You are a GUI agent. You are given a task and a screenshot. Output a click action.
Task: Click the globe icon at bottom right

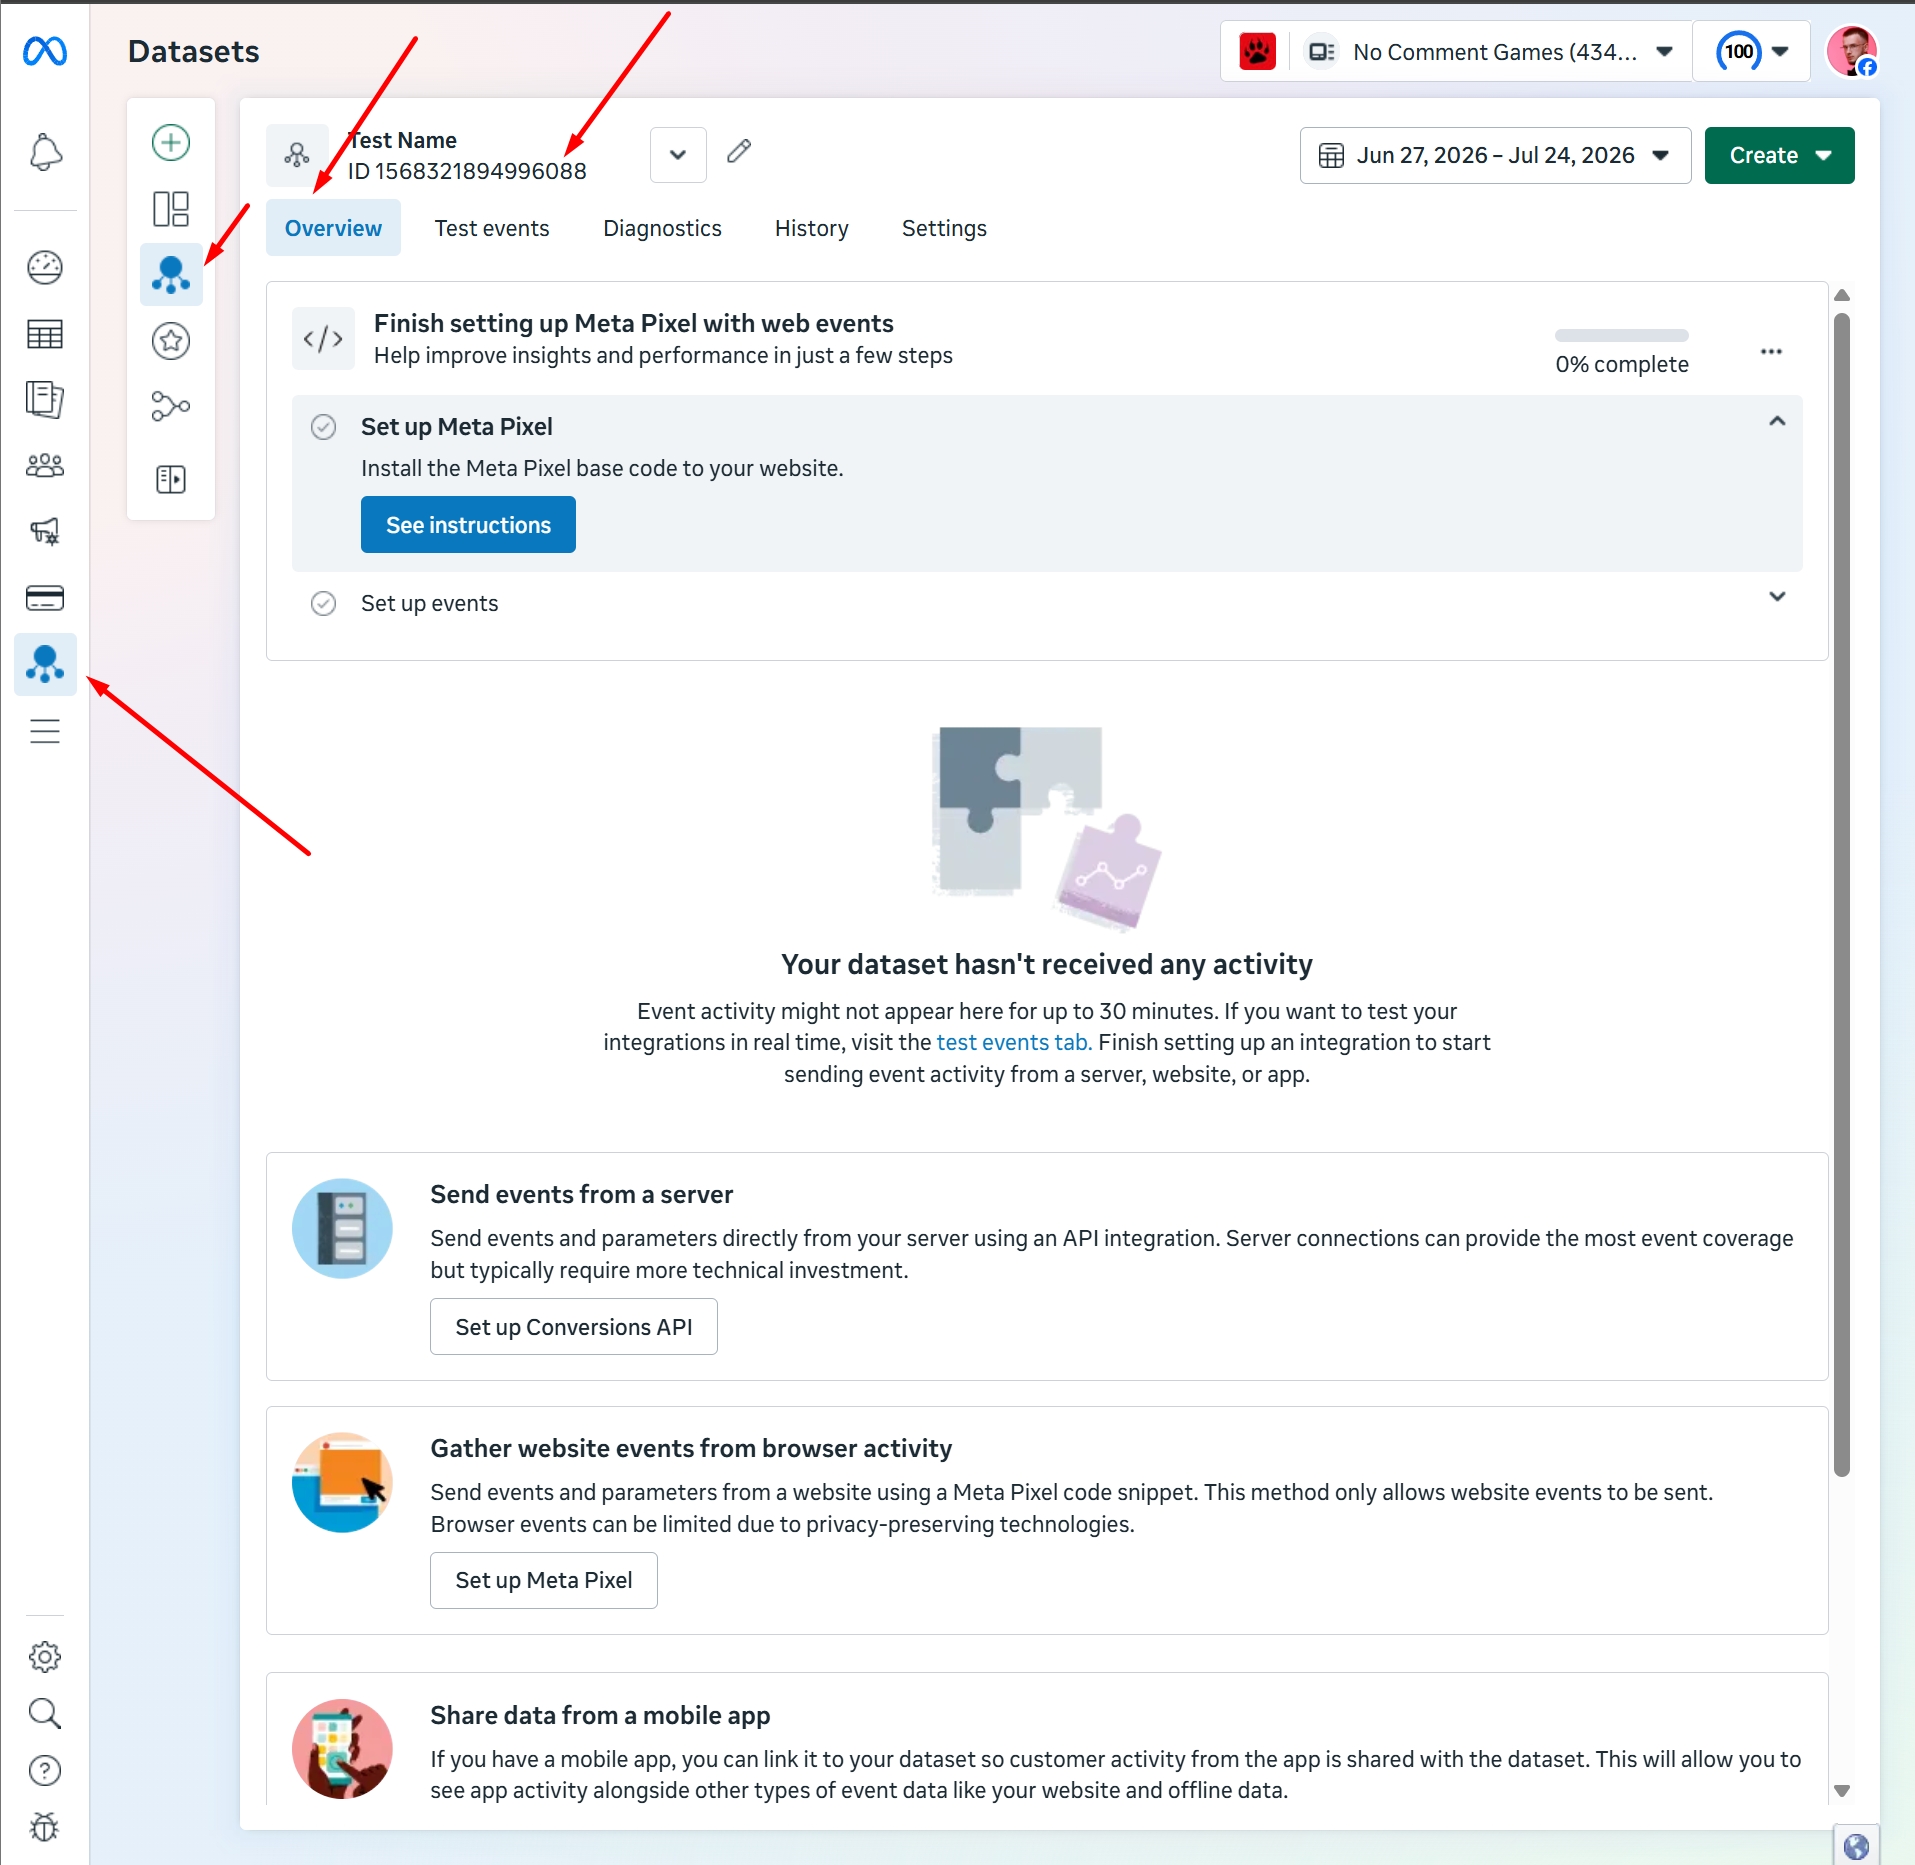1856,1846
